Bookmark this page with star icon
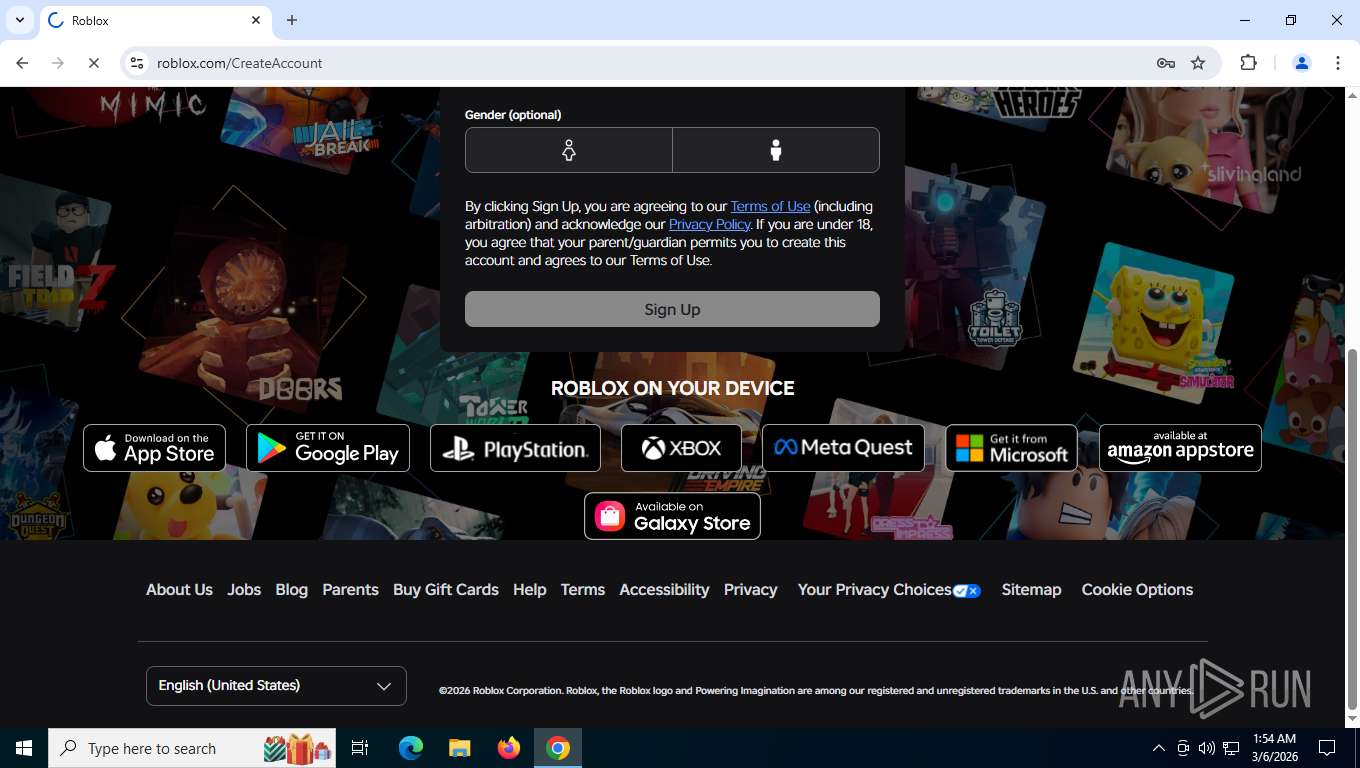This screenshot has width=1360, height=768. pyautogui.click(x=1198, y=63)
